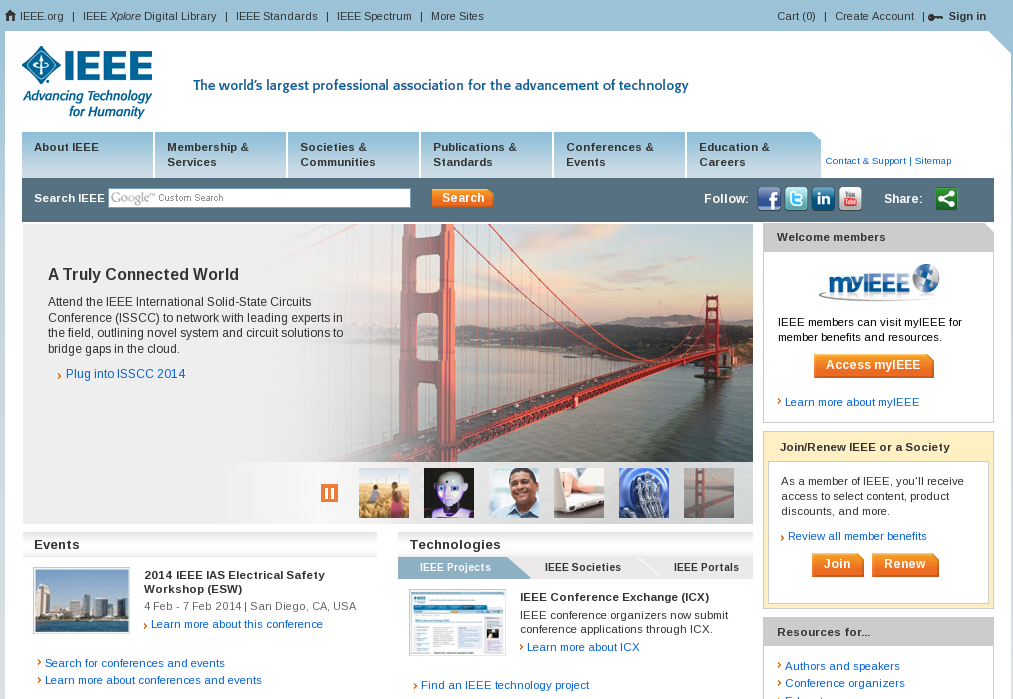Open the San Diego skyline event image

[x=81, y=600]
